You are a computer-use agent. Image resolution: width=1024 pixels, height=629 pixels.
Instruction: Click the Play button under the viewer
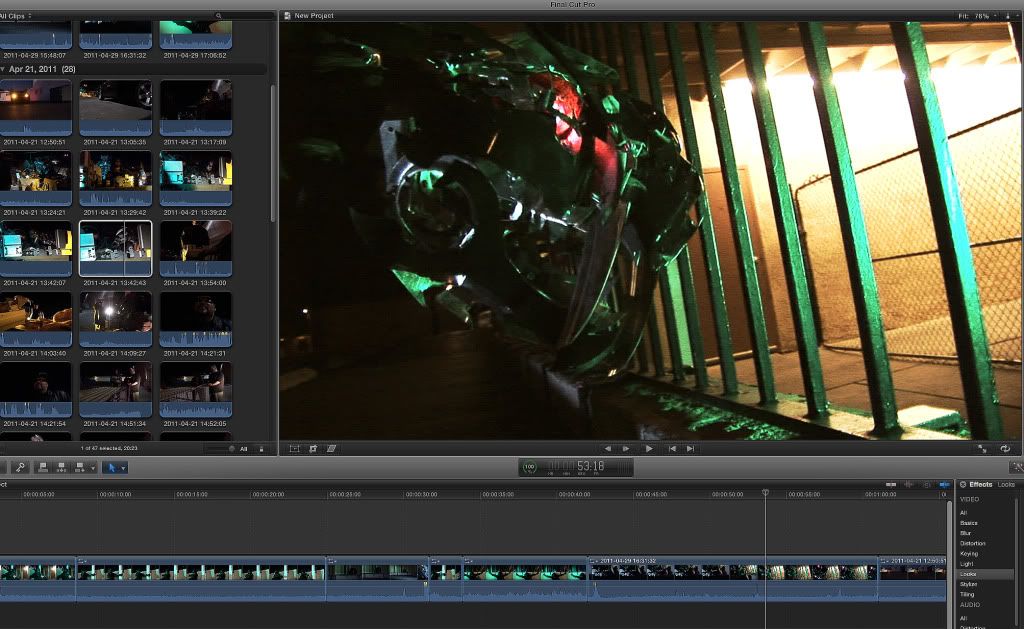coord(648,449)
